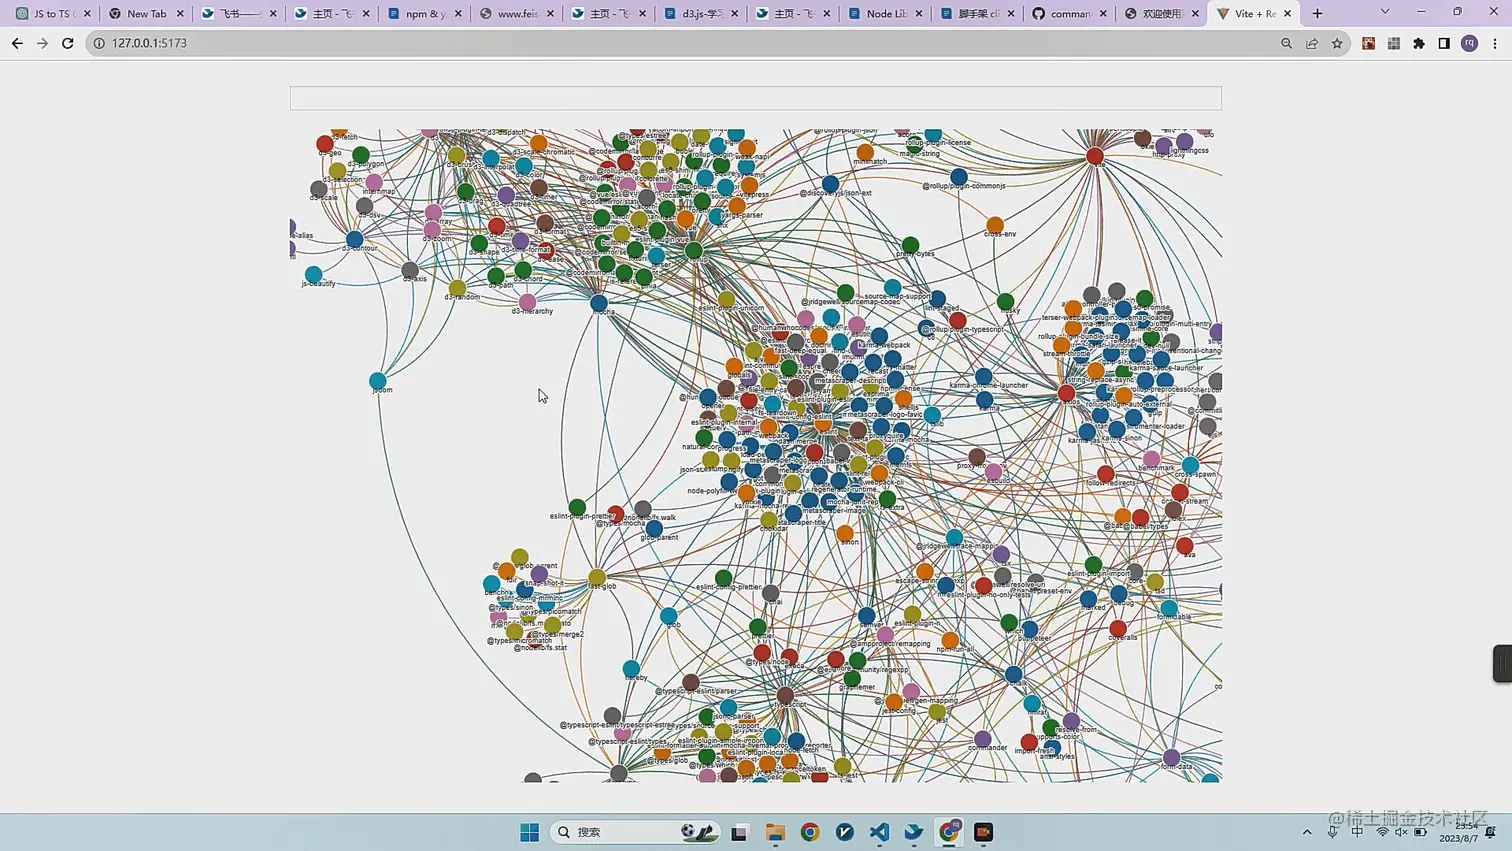Select the eslint-config-prettier node
Viewport: 1512px width, 851px height.
pos(724,578)
